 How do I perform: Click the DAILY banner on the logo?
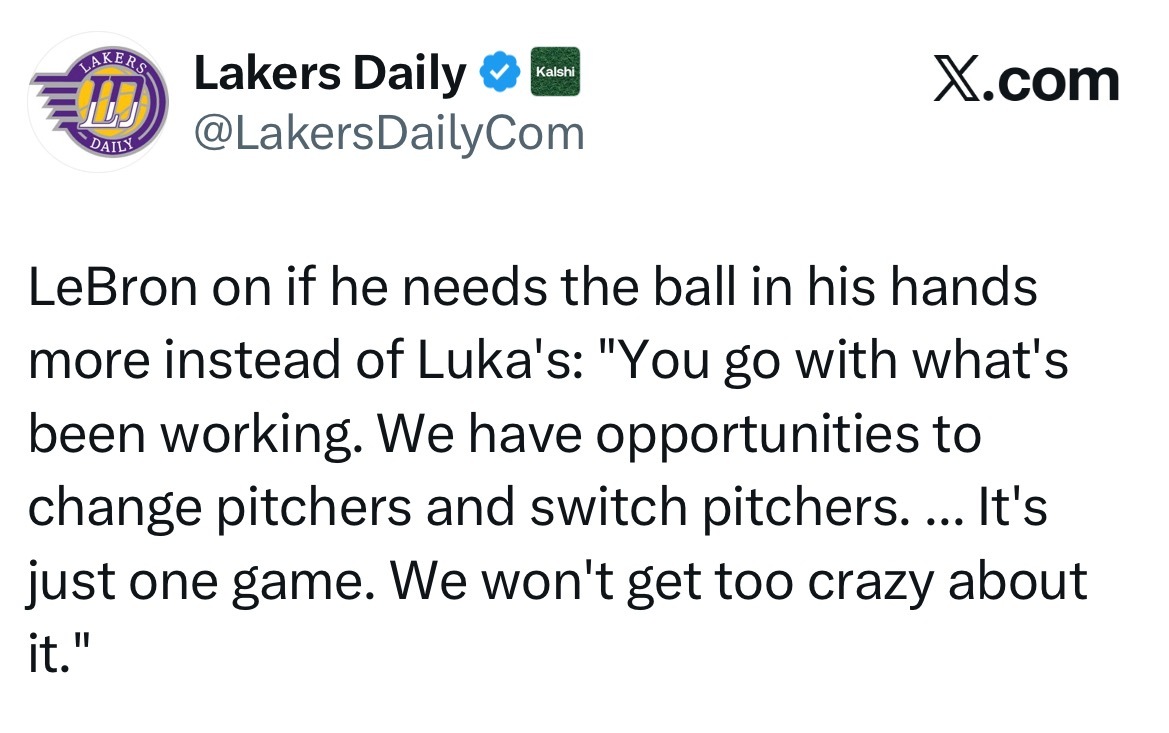[112, 144]
